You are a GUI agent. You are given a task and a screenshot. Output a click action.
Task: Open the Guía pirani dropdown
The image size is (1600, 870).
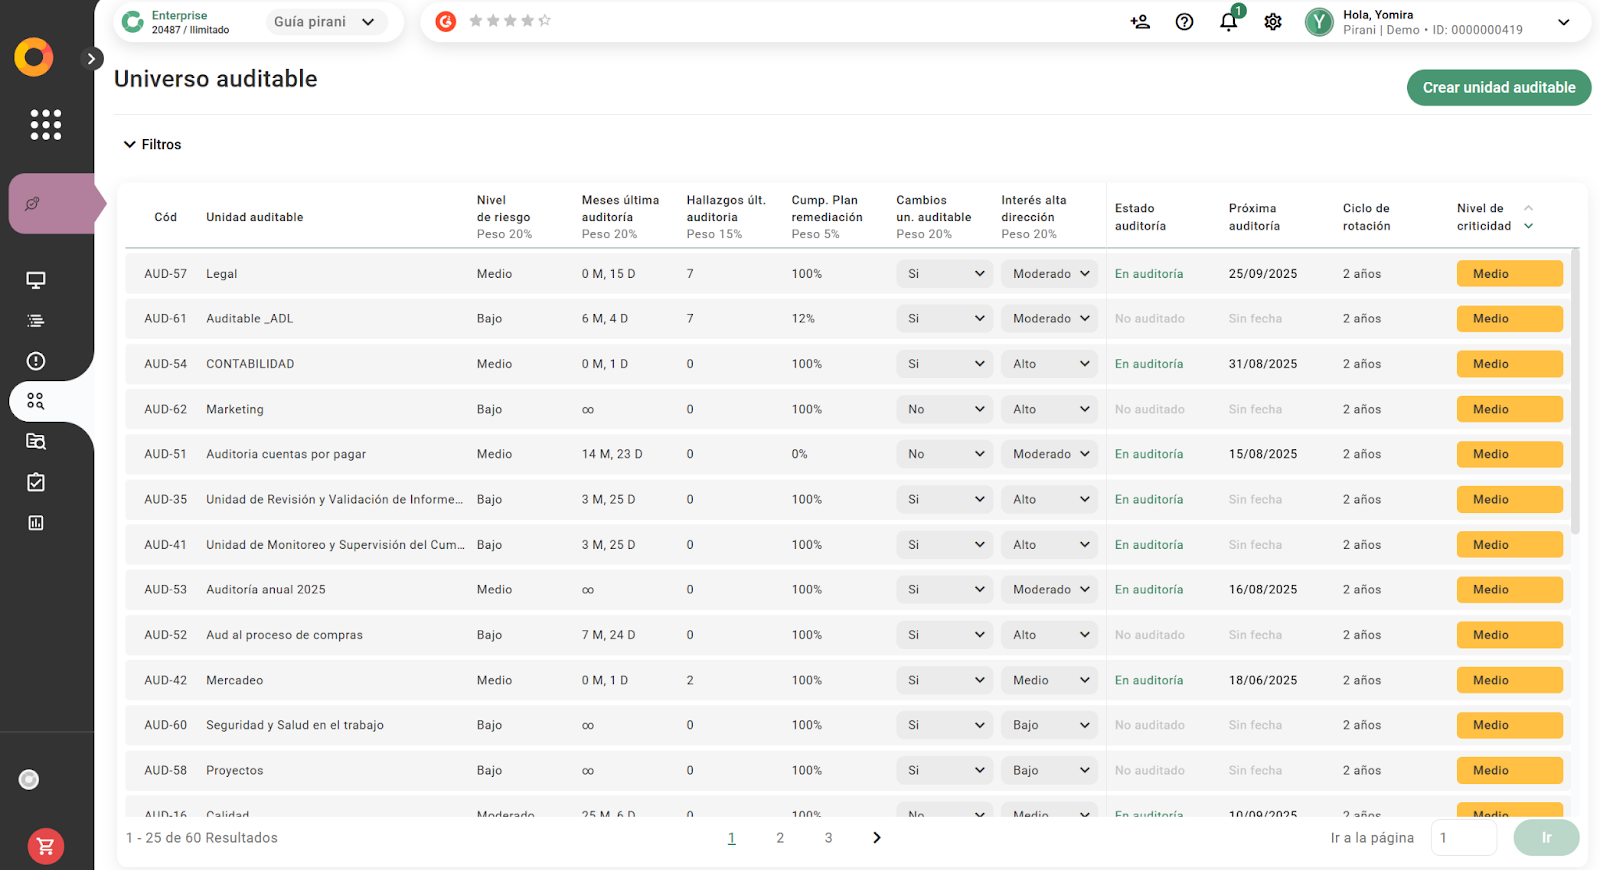(325, 22)
